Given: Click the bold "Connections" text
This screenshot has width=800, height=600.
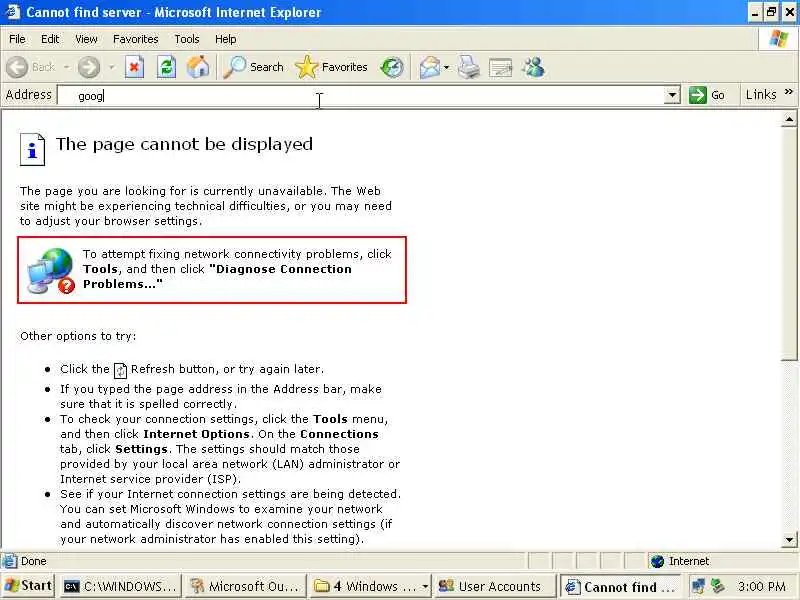Looking at the screenshot, I should (x=339, y=434).
